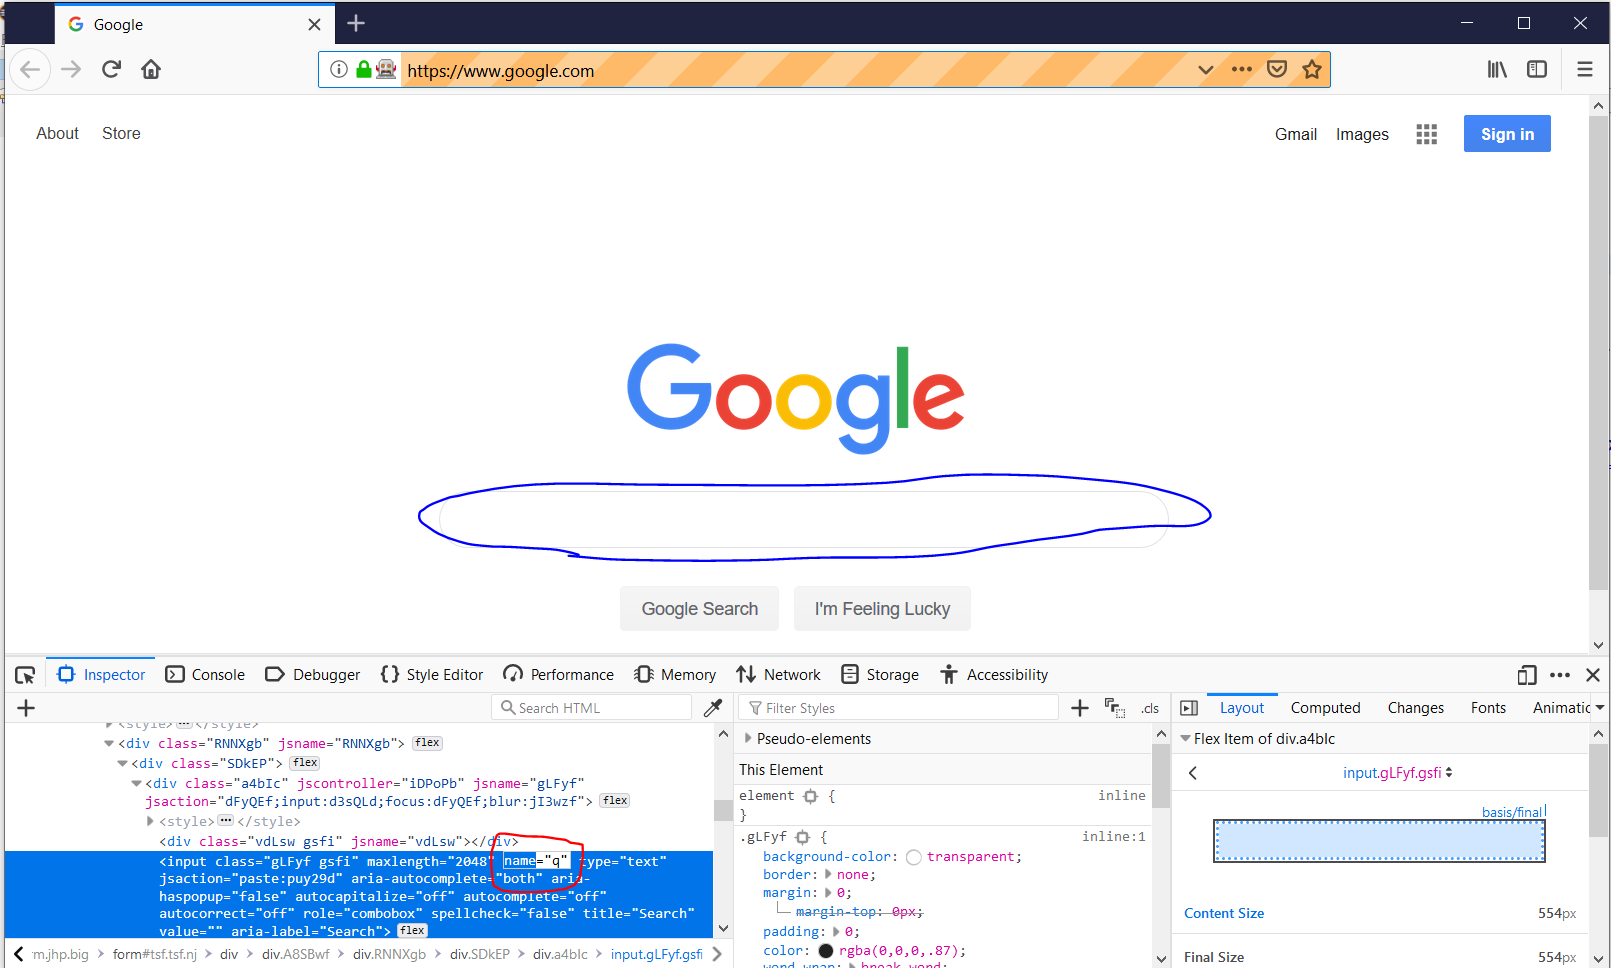1611x968 pixels.
Task: Open the Google apps grid
Action: [1427, 133]
